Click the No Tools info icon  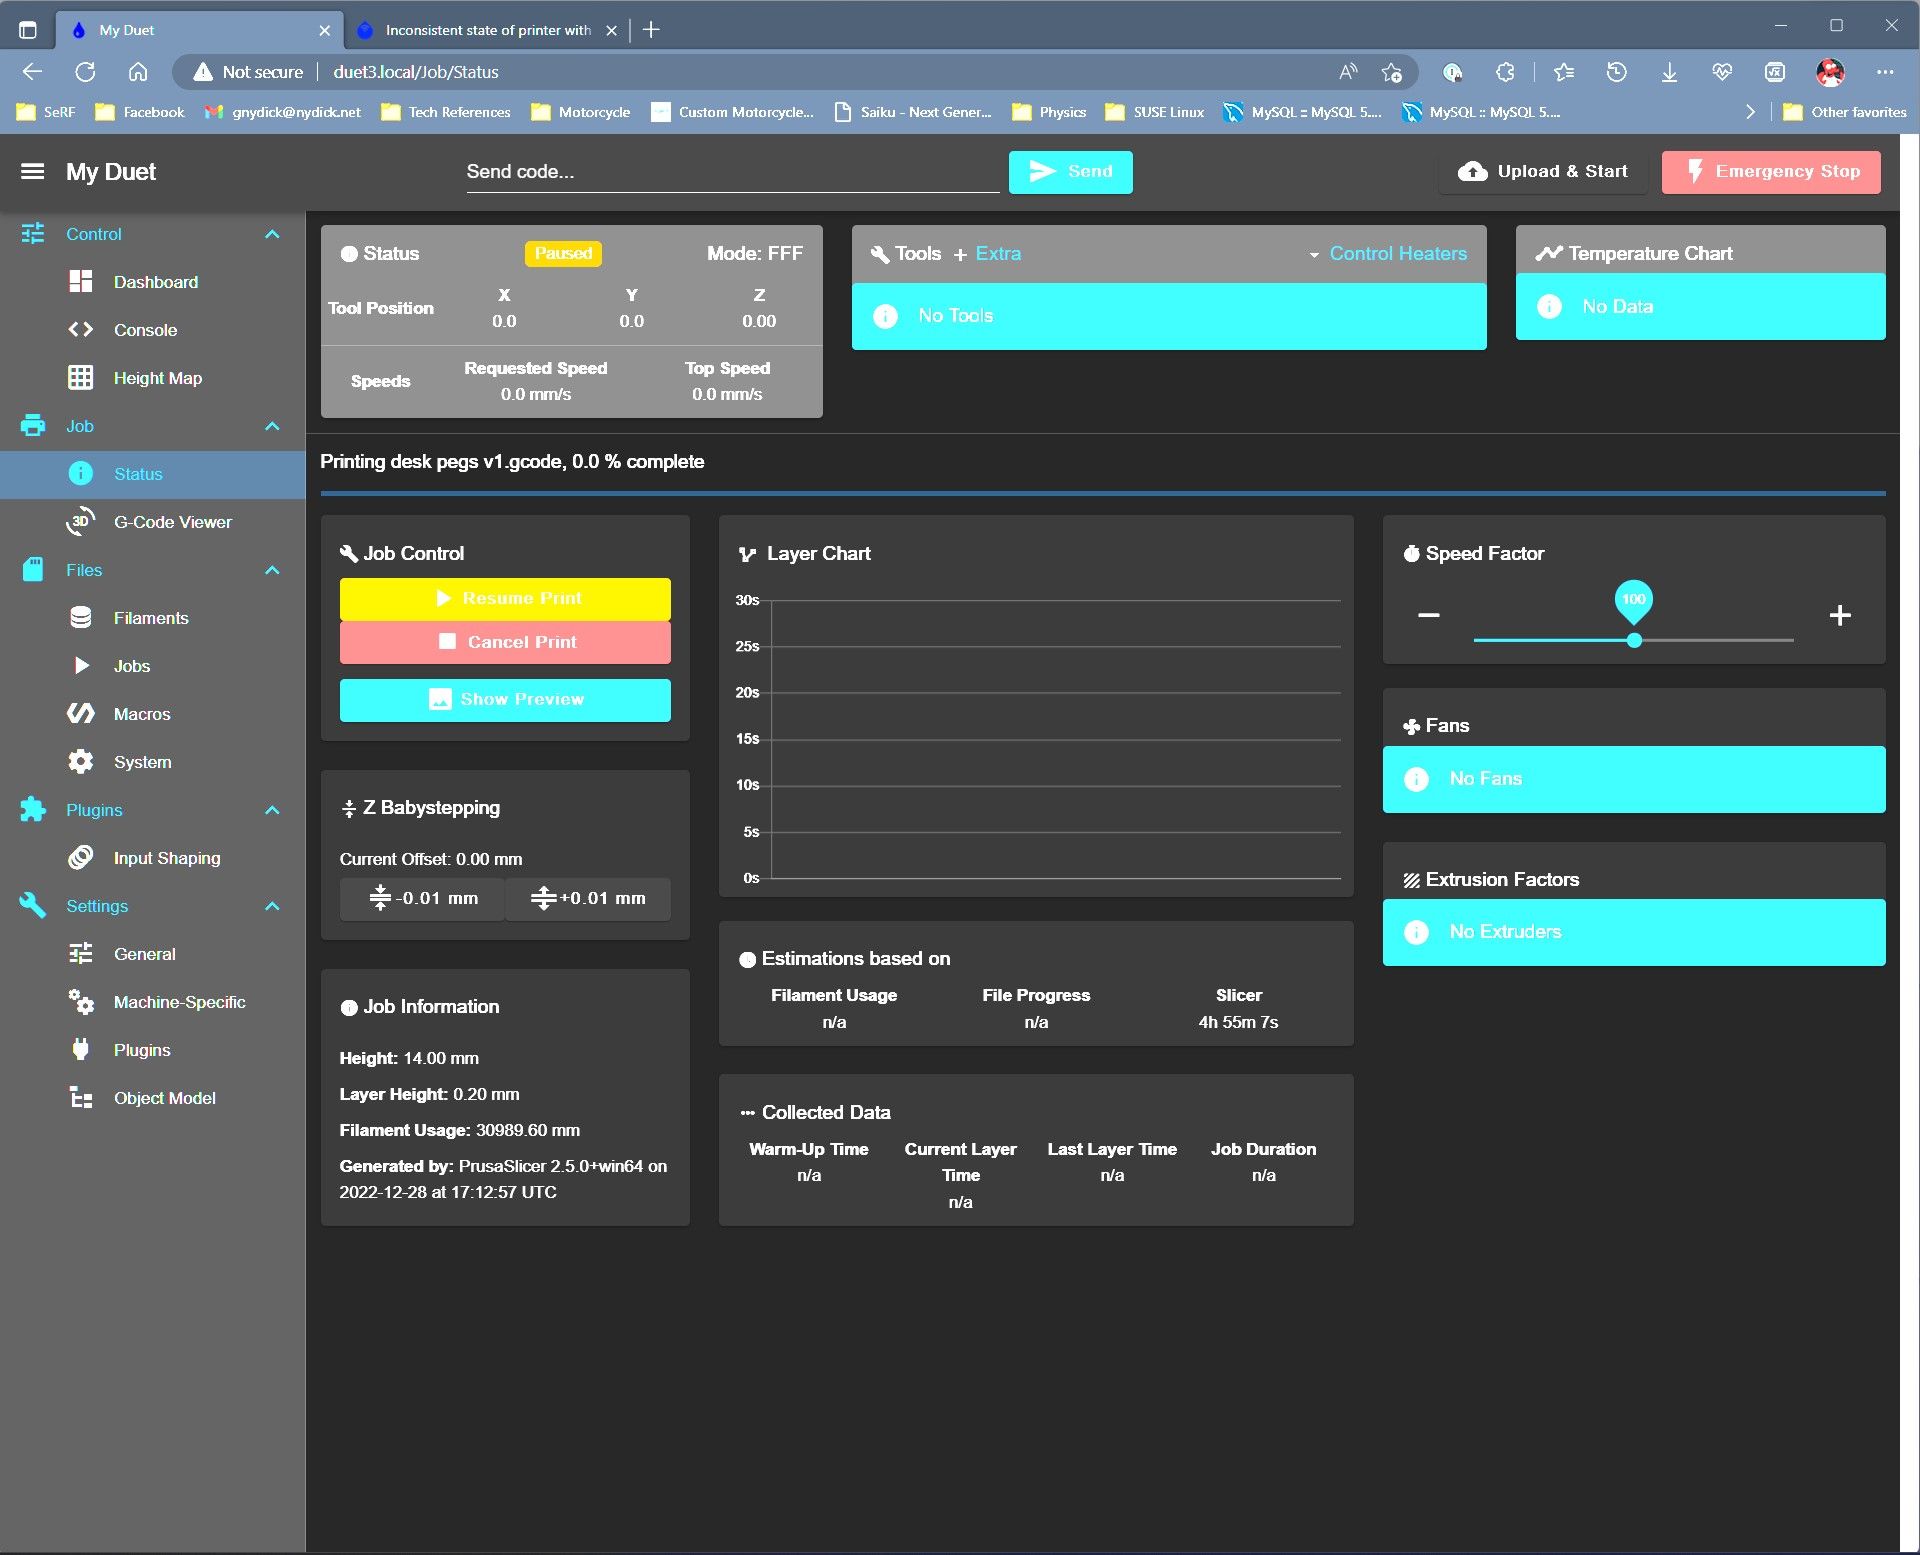click(x=885, y=316)
